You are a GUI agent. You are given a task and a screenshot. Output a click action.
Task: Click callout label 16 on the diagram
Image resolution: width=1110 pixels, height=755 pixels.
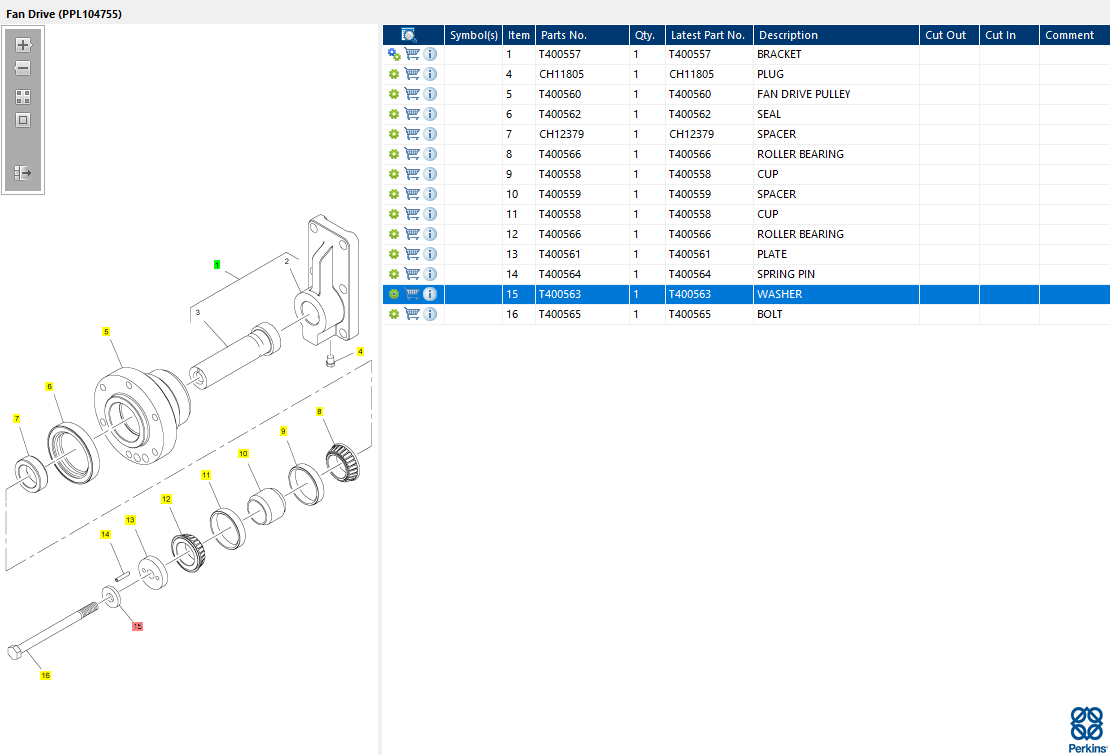[x=45, y=675]
